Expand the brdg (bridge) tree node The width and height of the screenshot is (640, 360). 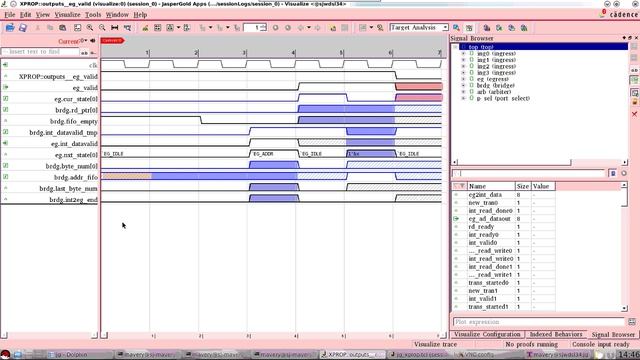463,86
